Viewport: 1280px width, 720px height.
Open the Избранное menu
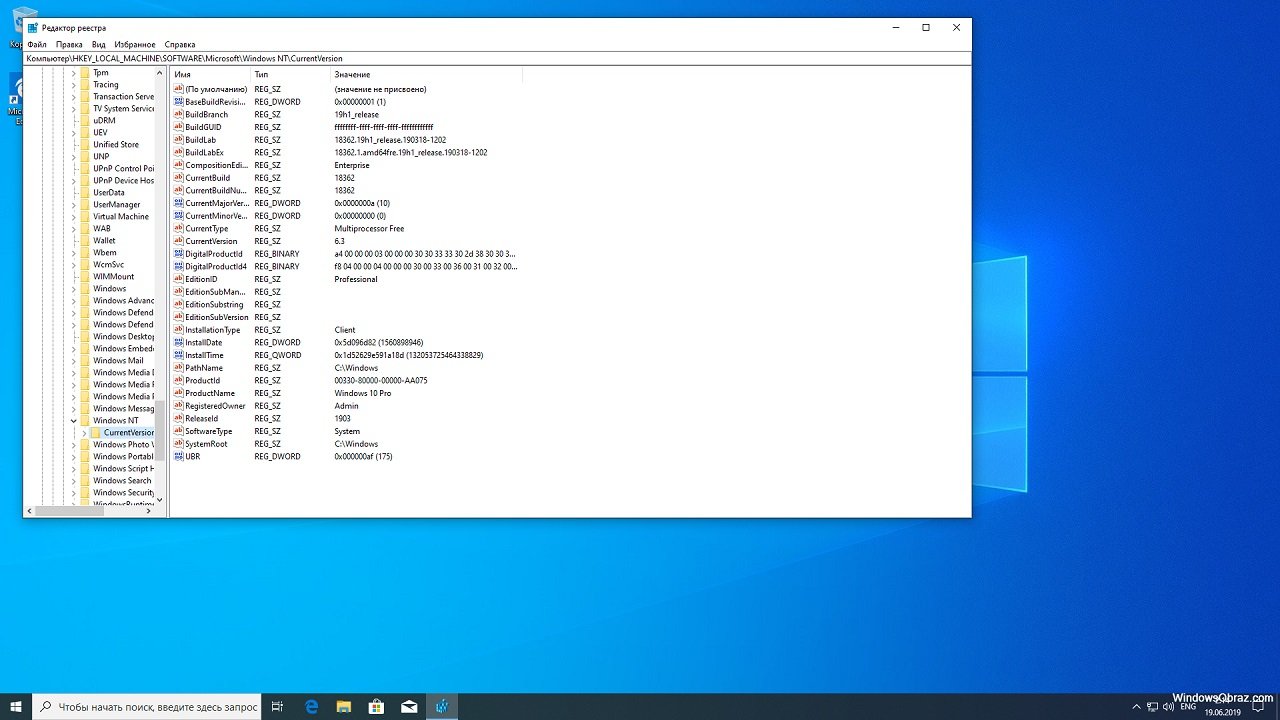click(x=135, y=45)
